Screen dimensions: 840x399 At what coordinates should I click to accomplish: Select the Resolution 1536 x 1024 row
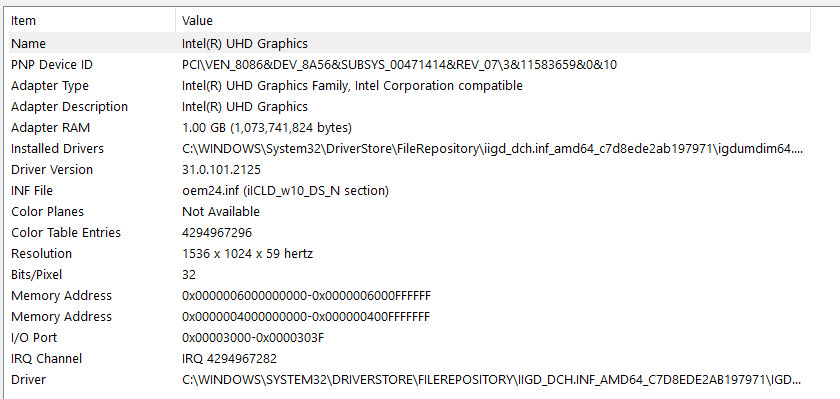[410, 253]
